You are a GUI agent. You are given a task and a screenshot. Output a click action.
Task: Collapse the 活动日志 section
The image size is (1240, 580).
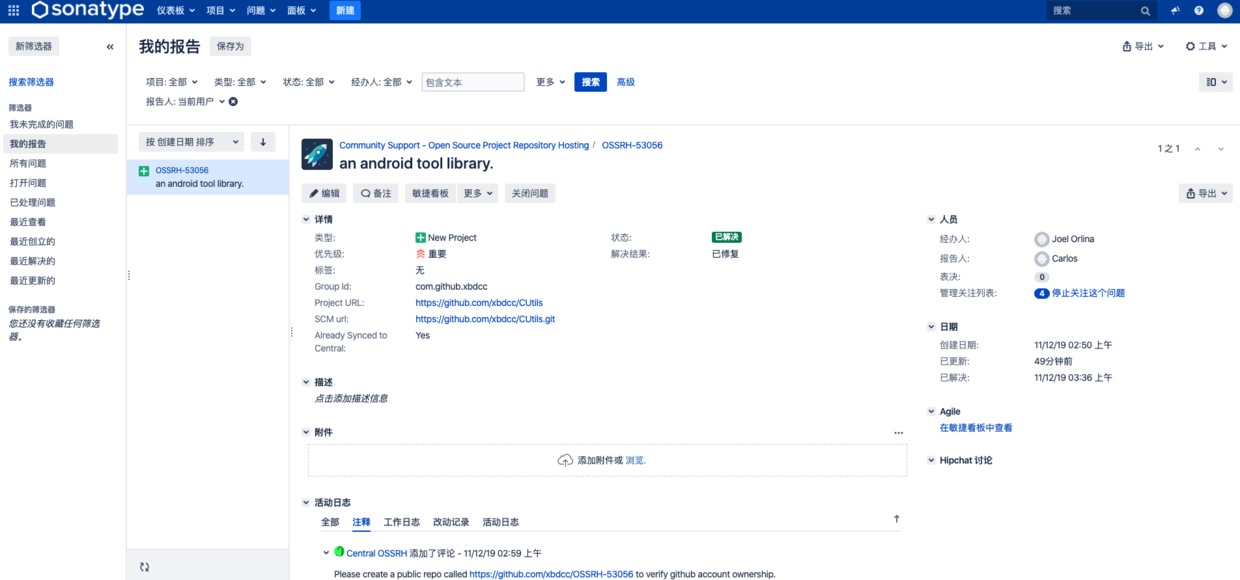tap(307, 502)
